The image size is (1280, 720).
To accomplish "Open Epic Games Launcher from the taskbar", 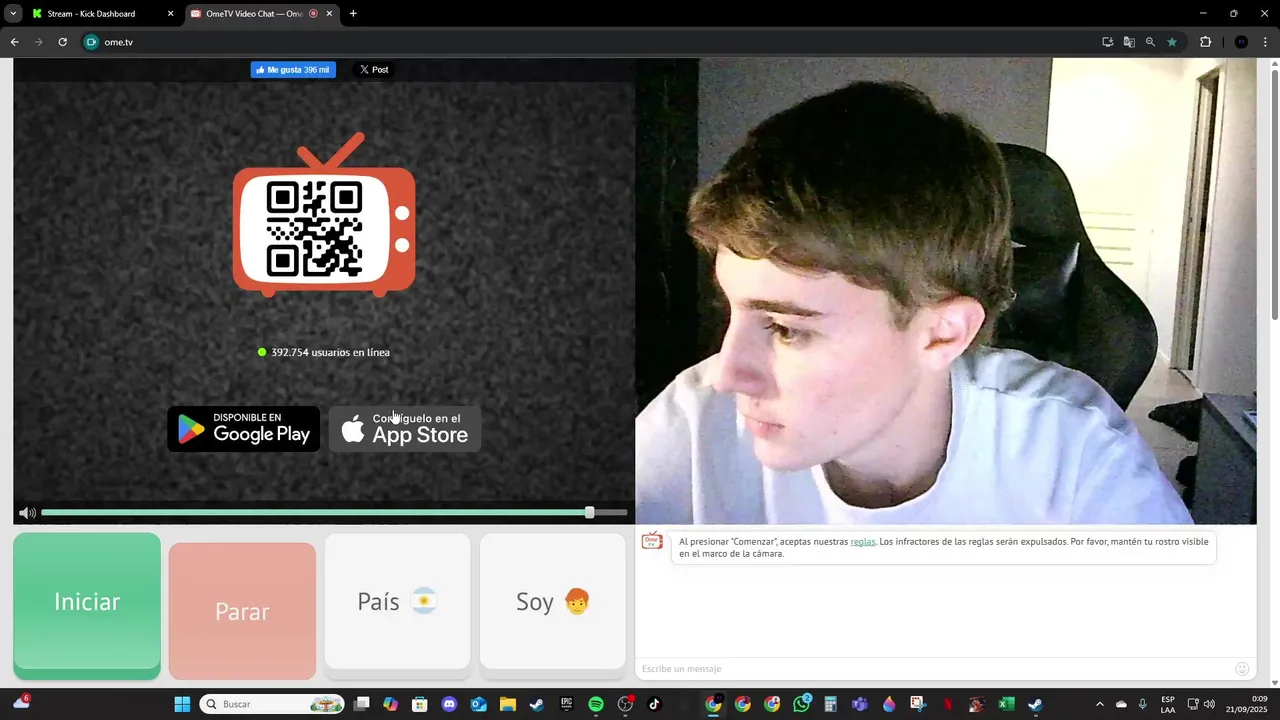I will (566, 704).
